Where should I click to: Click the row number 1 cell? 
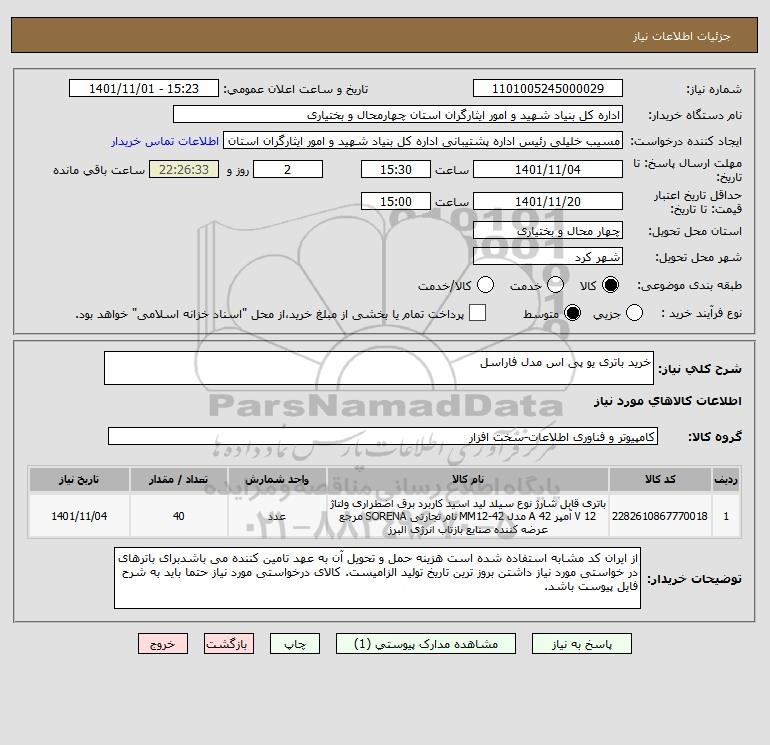click(726, 516)
